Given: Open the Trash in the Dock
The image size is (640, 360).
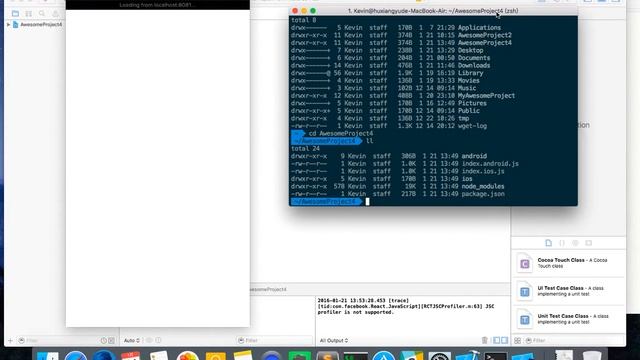Looking at the screenshot, I should pyautogui.click(x=591, y=356).
